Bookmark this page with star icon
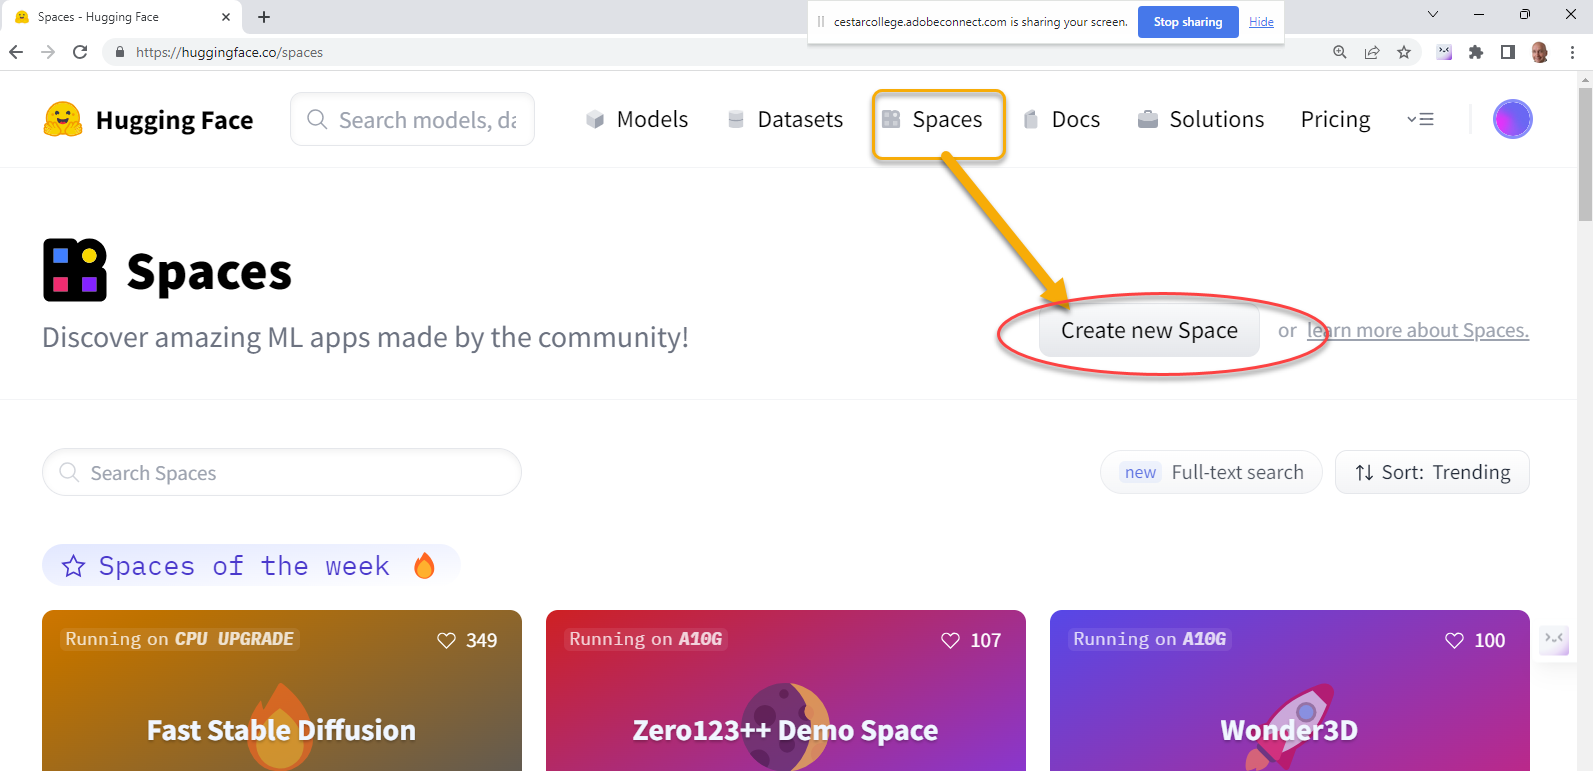This screenshot has height=771, width=1593. [1404, 52]
